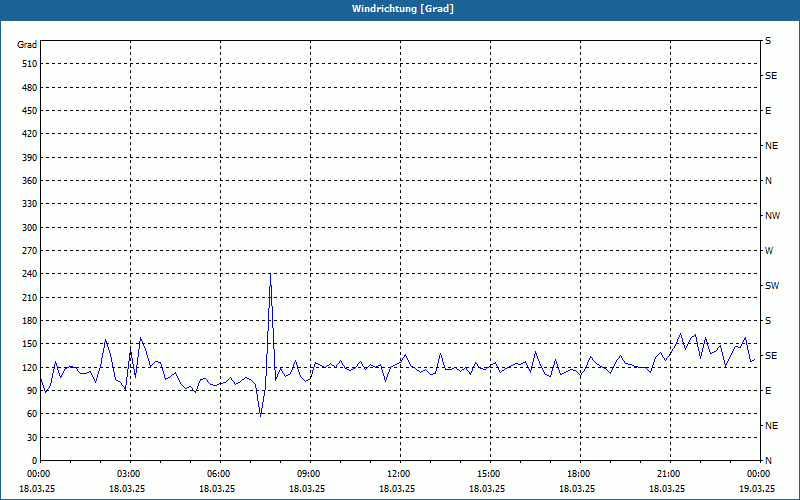Select the 240 y-axis tick label

click(30, 274)
